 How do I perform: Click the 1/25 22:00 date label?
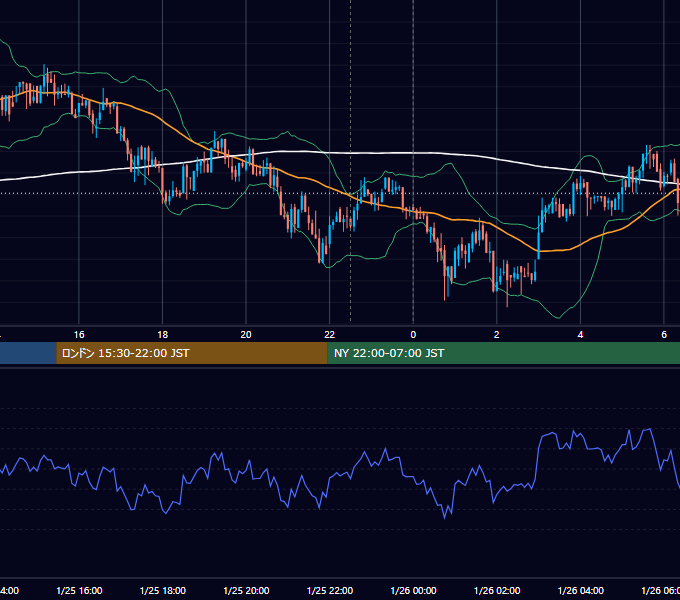coord(330,590)
